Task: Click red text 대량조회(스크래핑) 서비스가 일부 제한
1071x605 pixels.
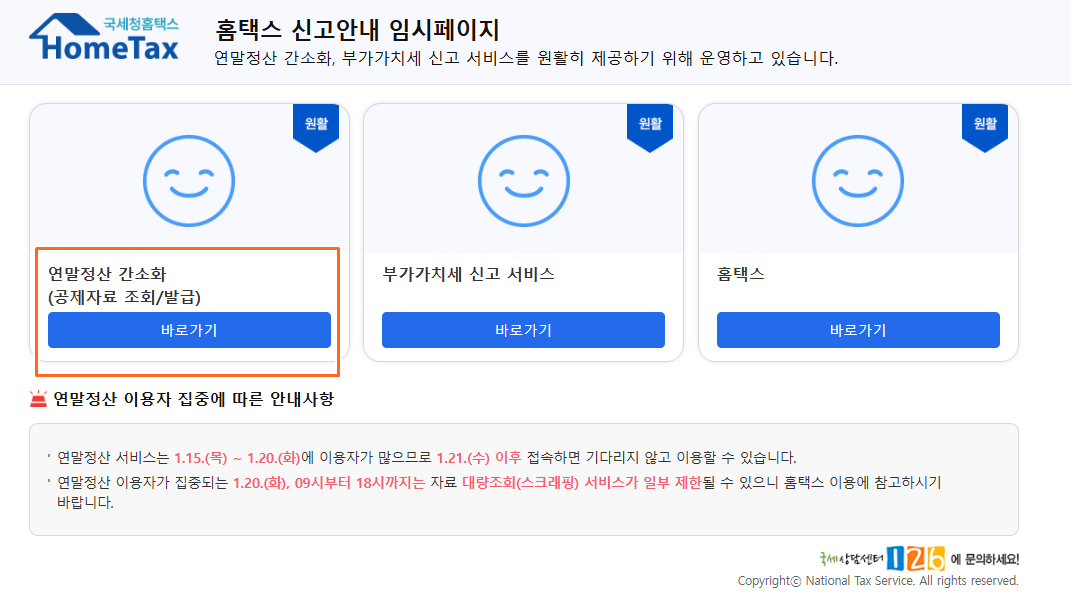Action: 582,483
